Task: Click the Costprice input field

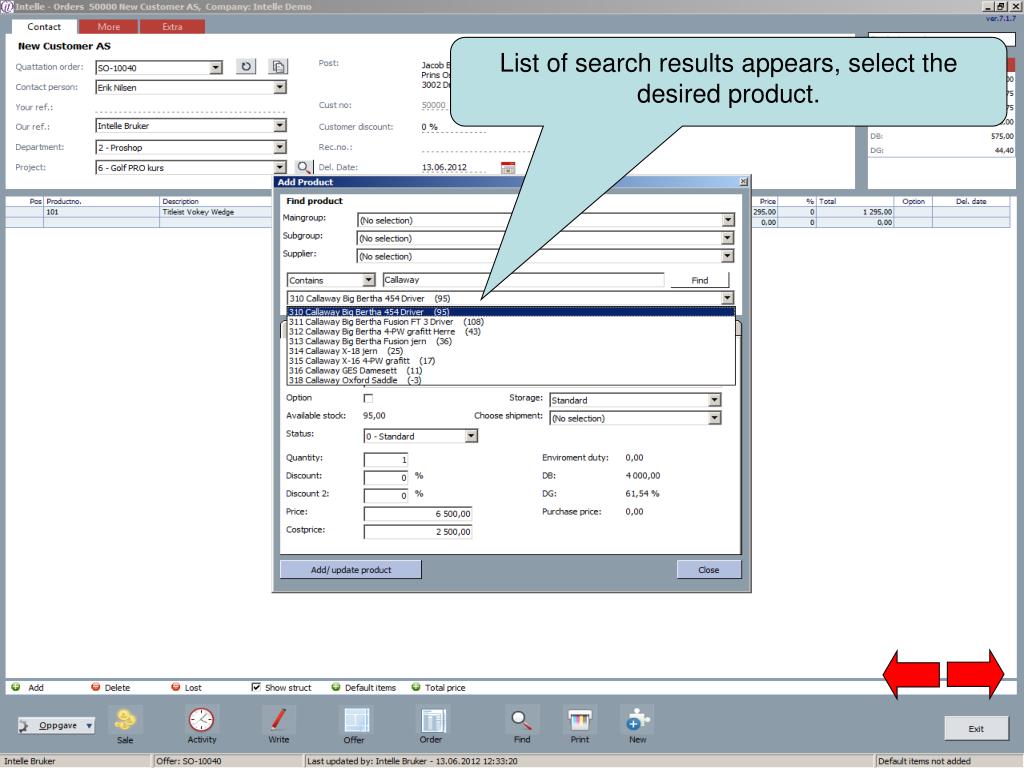Action: pyautogui.click(x=418, y=532)
